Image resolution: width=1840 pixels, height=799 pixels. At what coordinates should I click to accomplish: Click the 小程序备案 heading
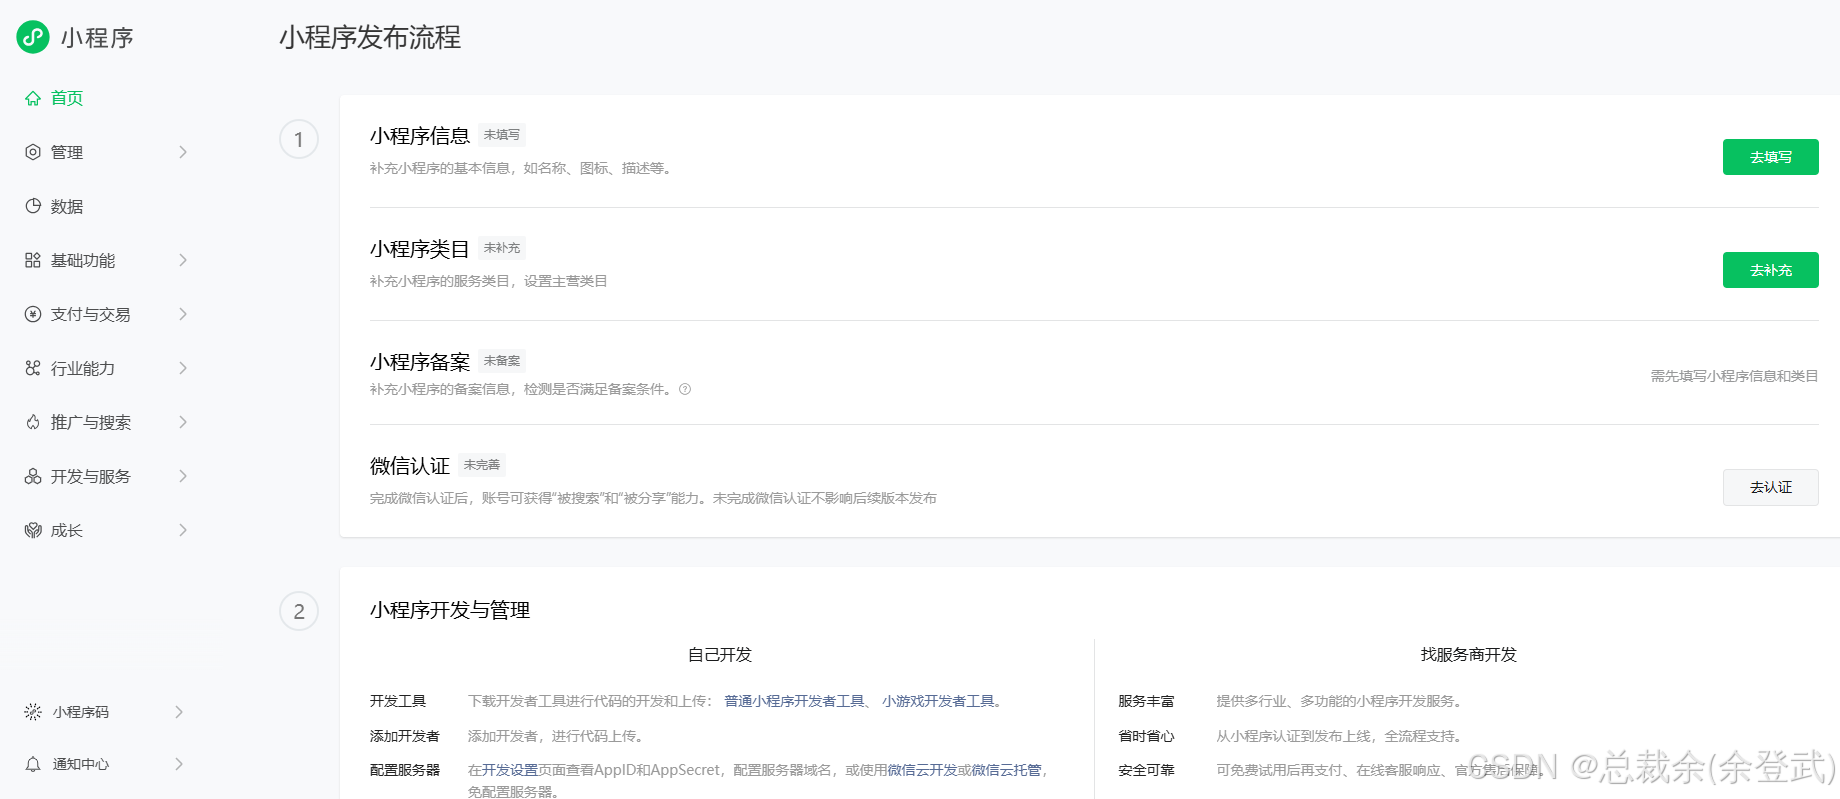420,362
